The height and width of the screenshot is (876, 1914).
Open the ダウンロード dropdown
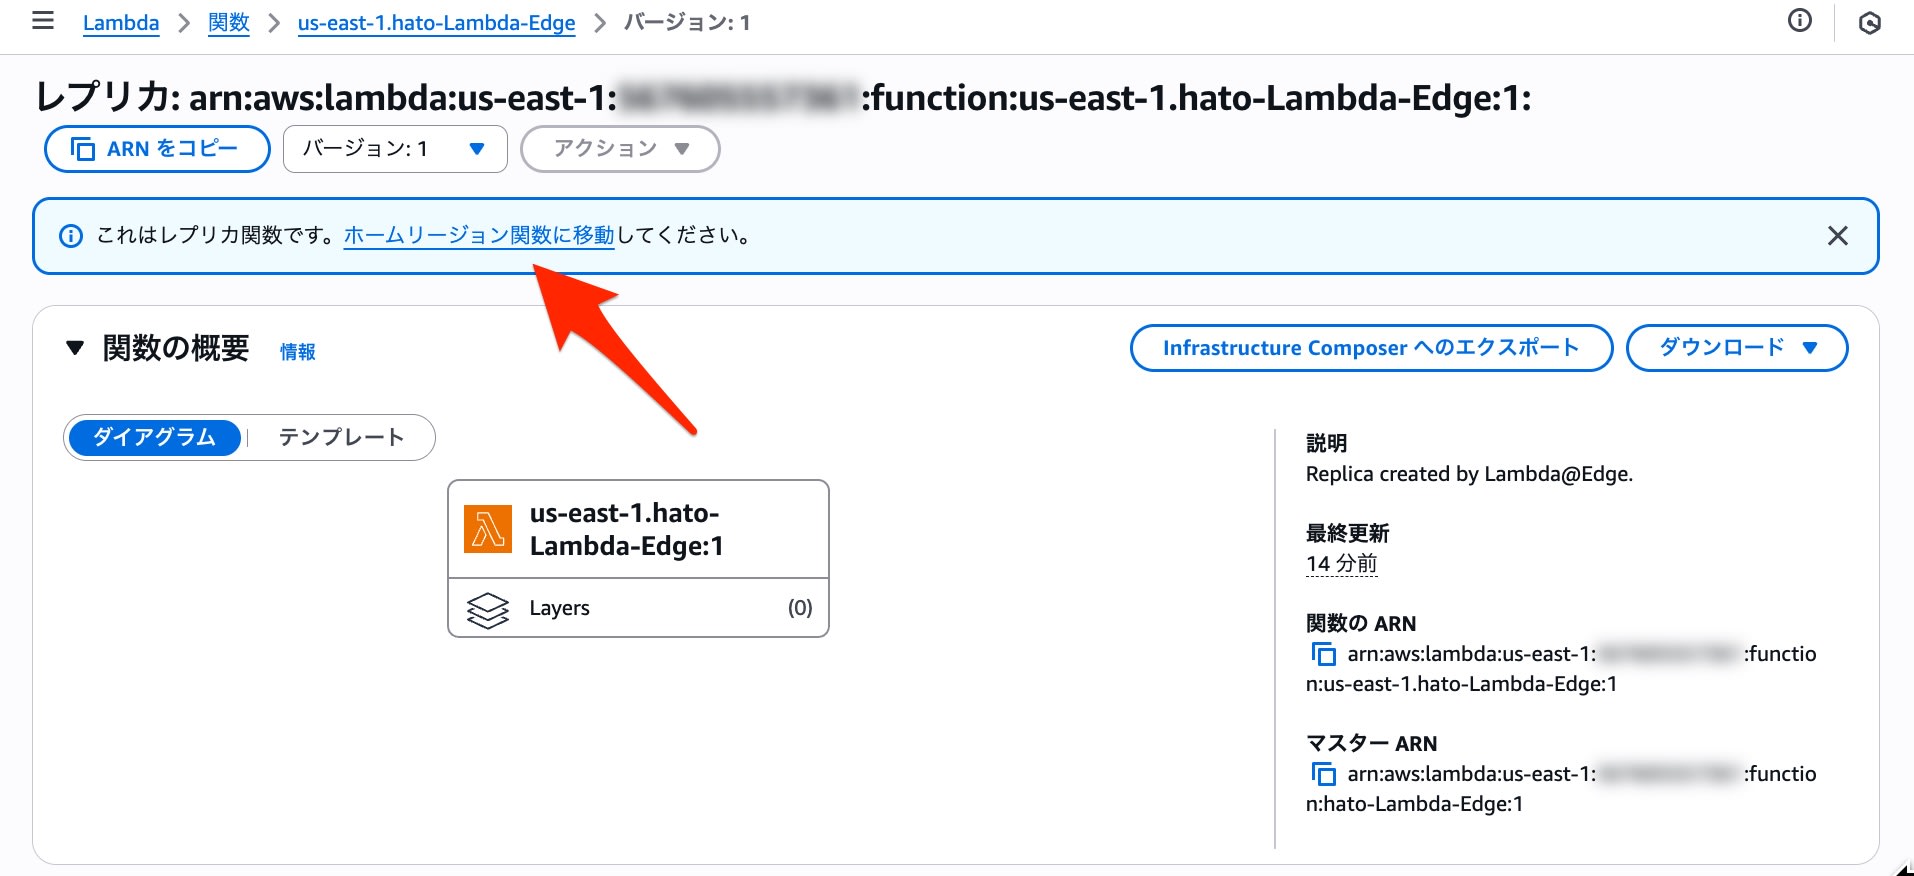coord(1737,348)
